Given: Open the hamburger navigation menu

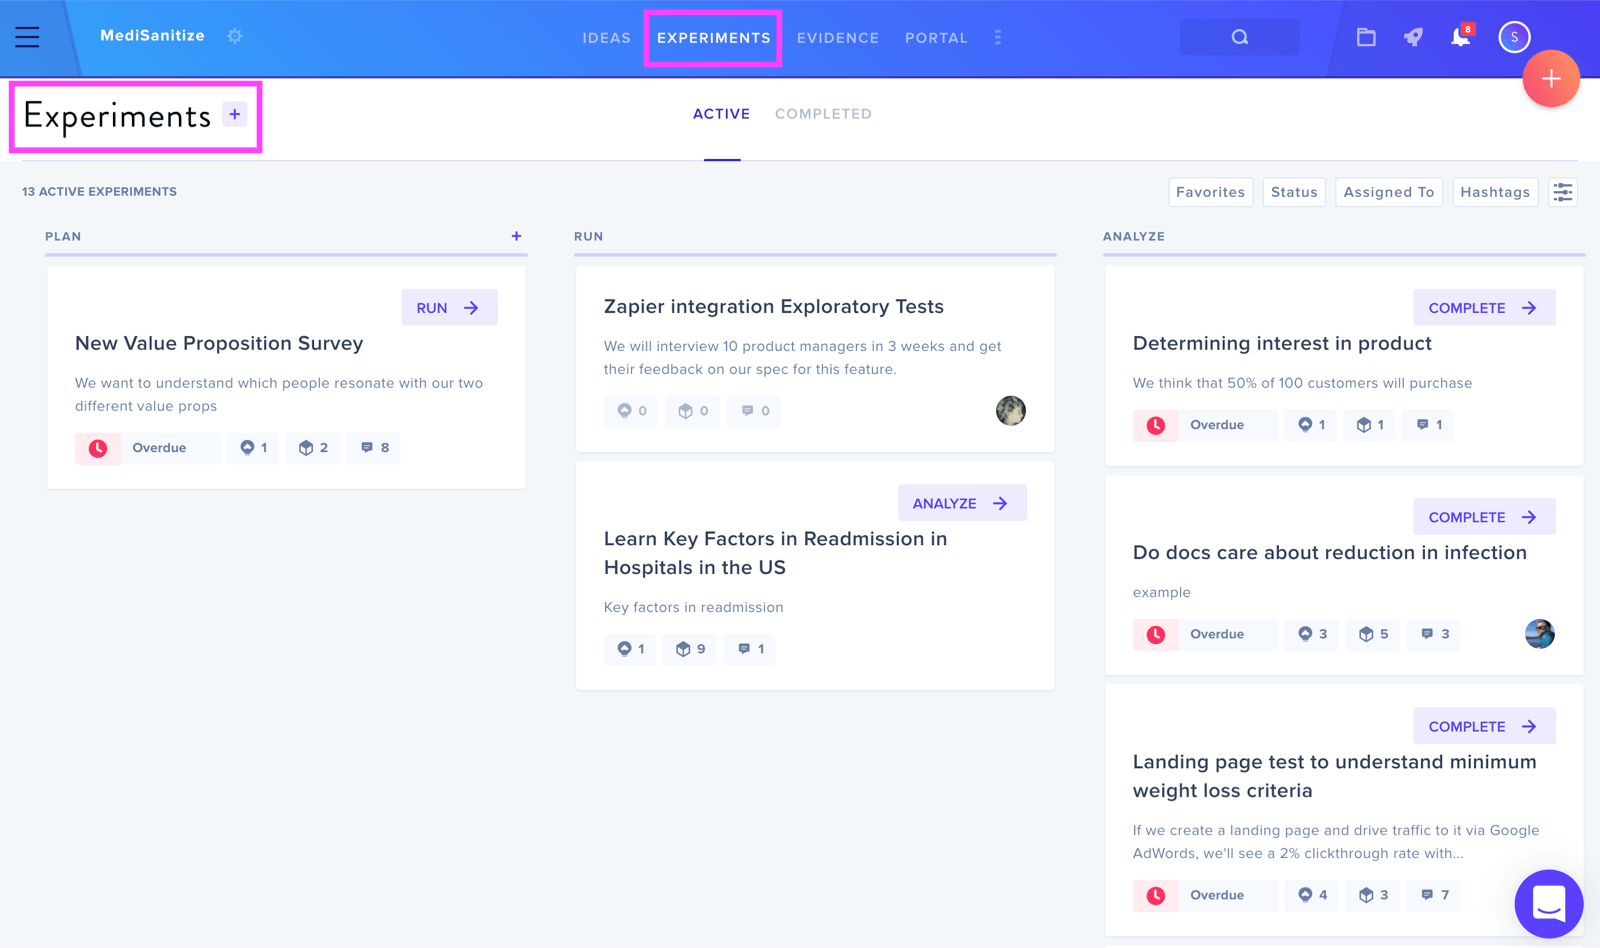Looking at the screenshot, I should coord(27,37).
